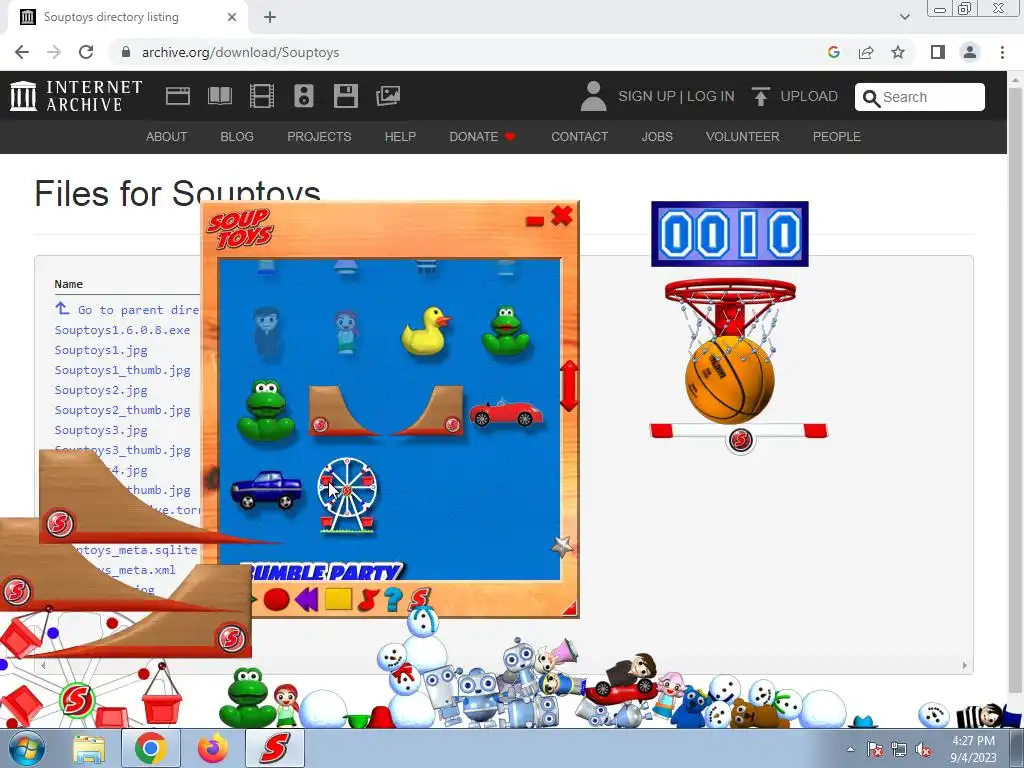Open the BLOG menu item
This screenshot has height=768, width=1024.
(237, 136)
